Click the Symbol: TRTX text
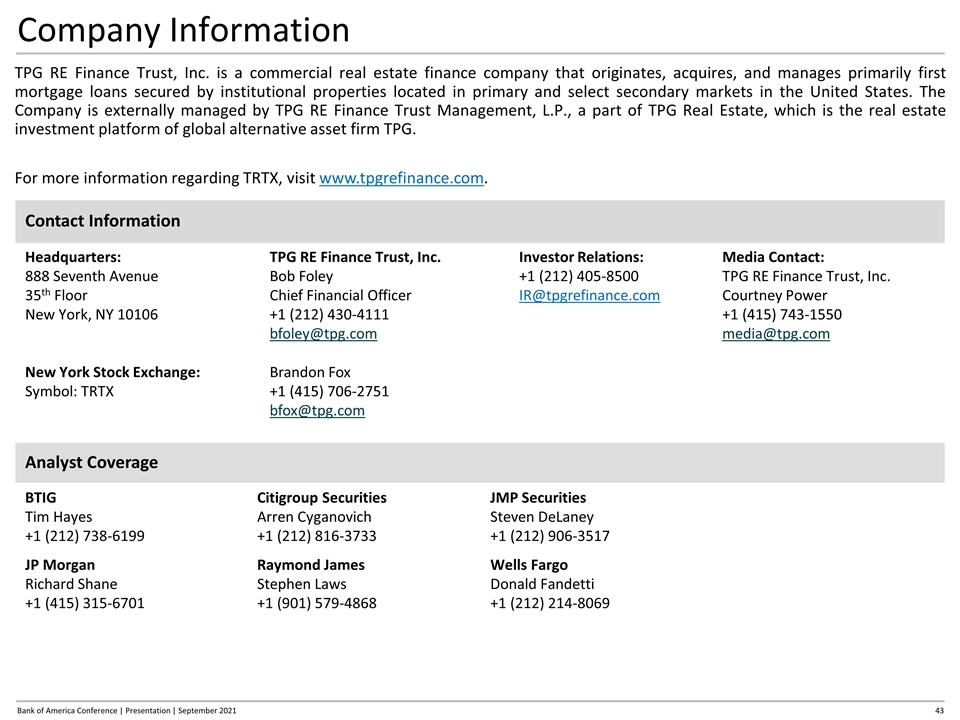The width and height of the screenshot is (960, 720). click(69, 392)
